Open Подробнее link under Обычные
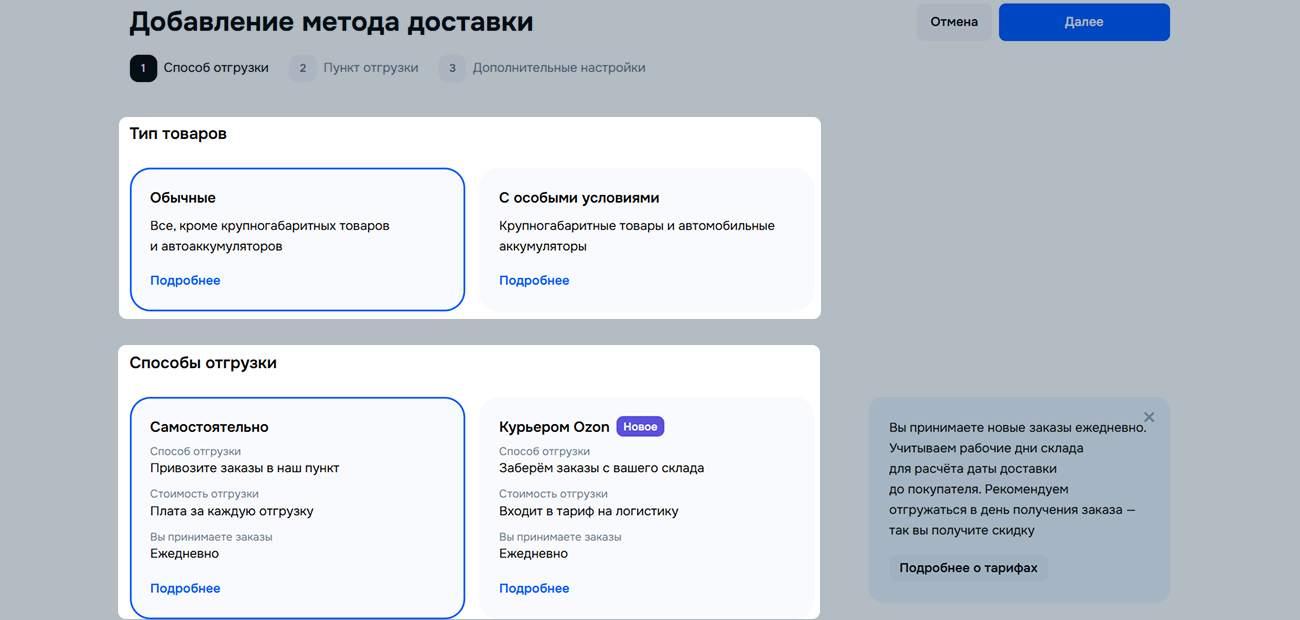The height and width of the screenshot is (620, 1300). 185,281
